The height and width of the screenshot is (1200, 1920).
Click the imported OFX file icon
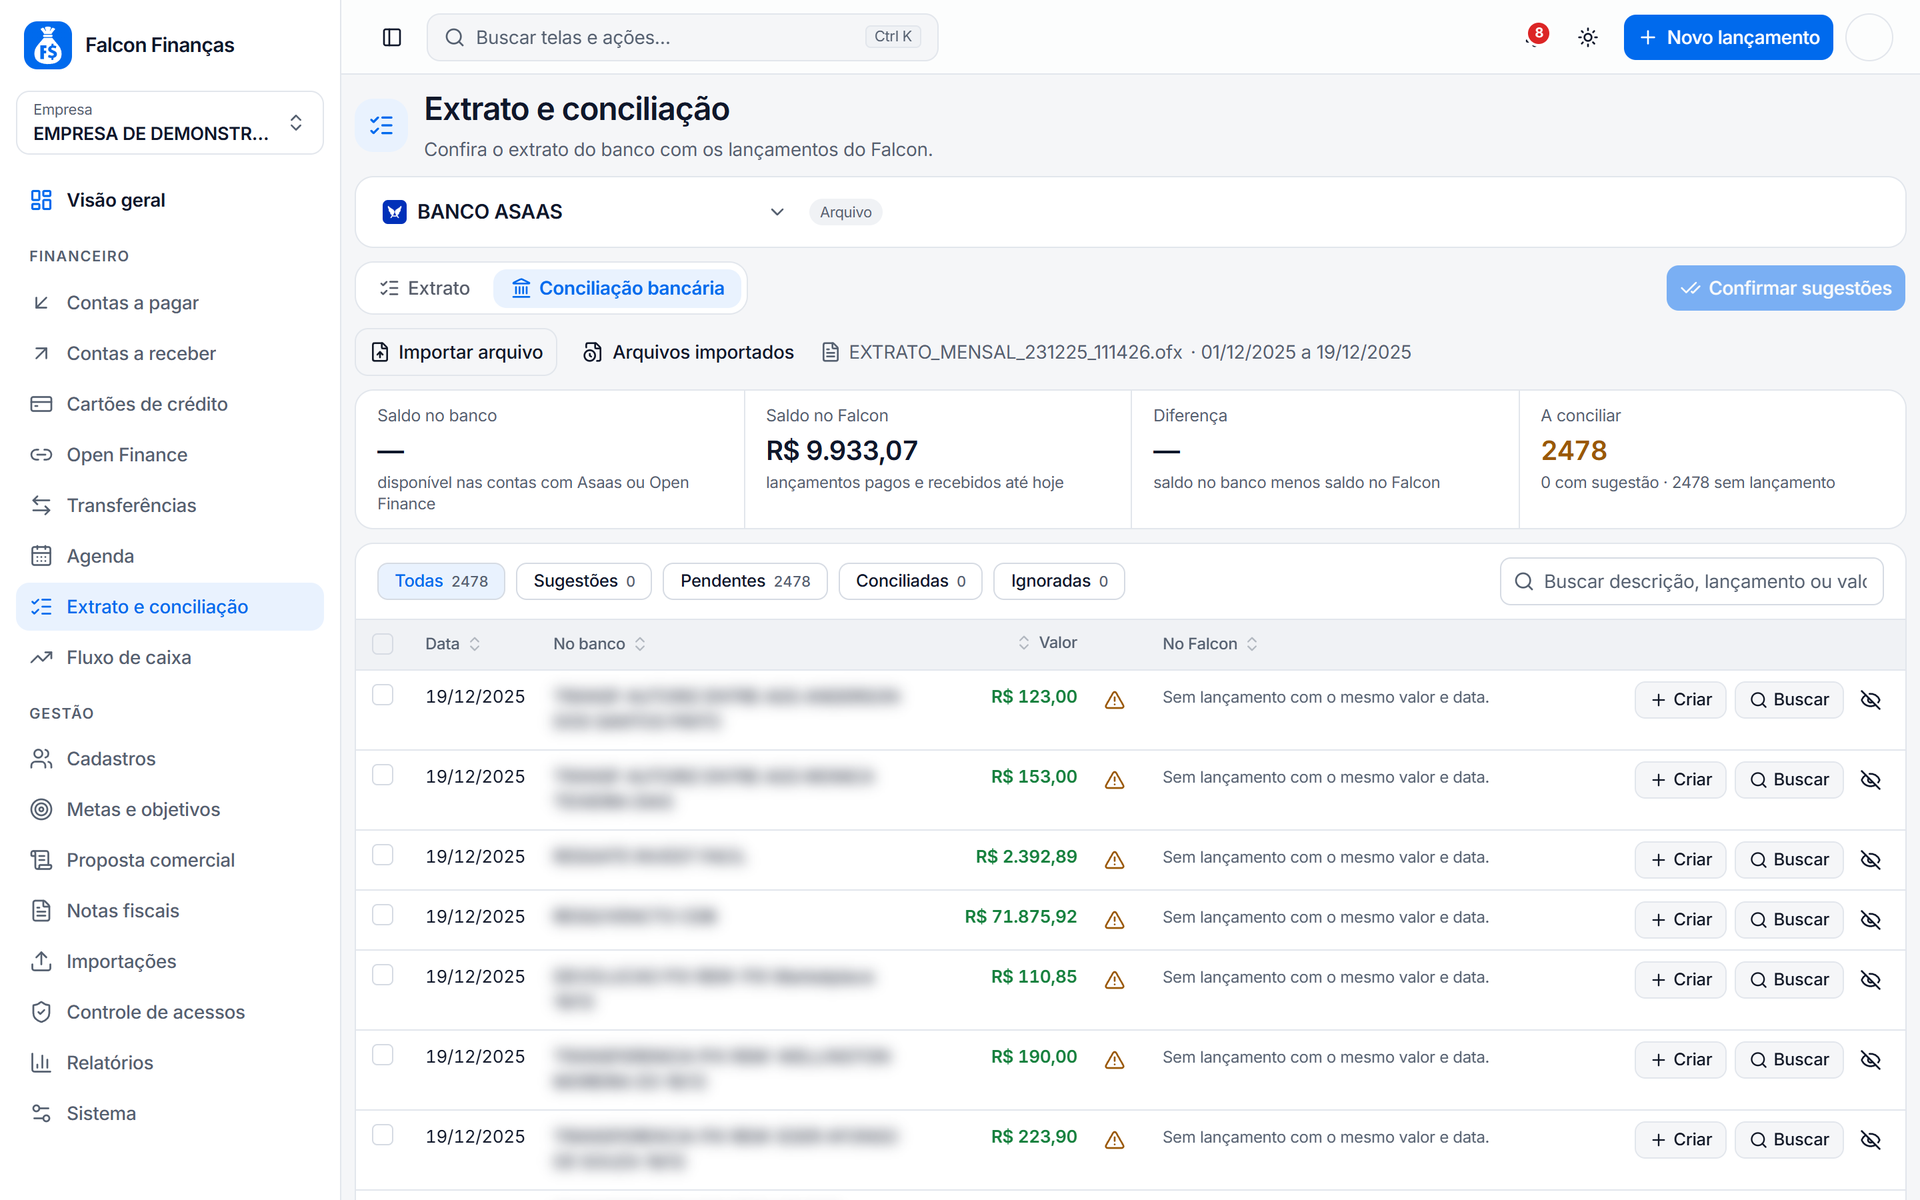pyautogui.click(x=830, y=352)
